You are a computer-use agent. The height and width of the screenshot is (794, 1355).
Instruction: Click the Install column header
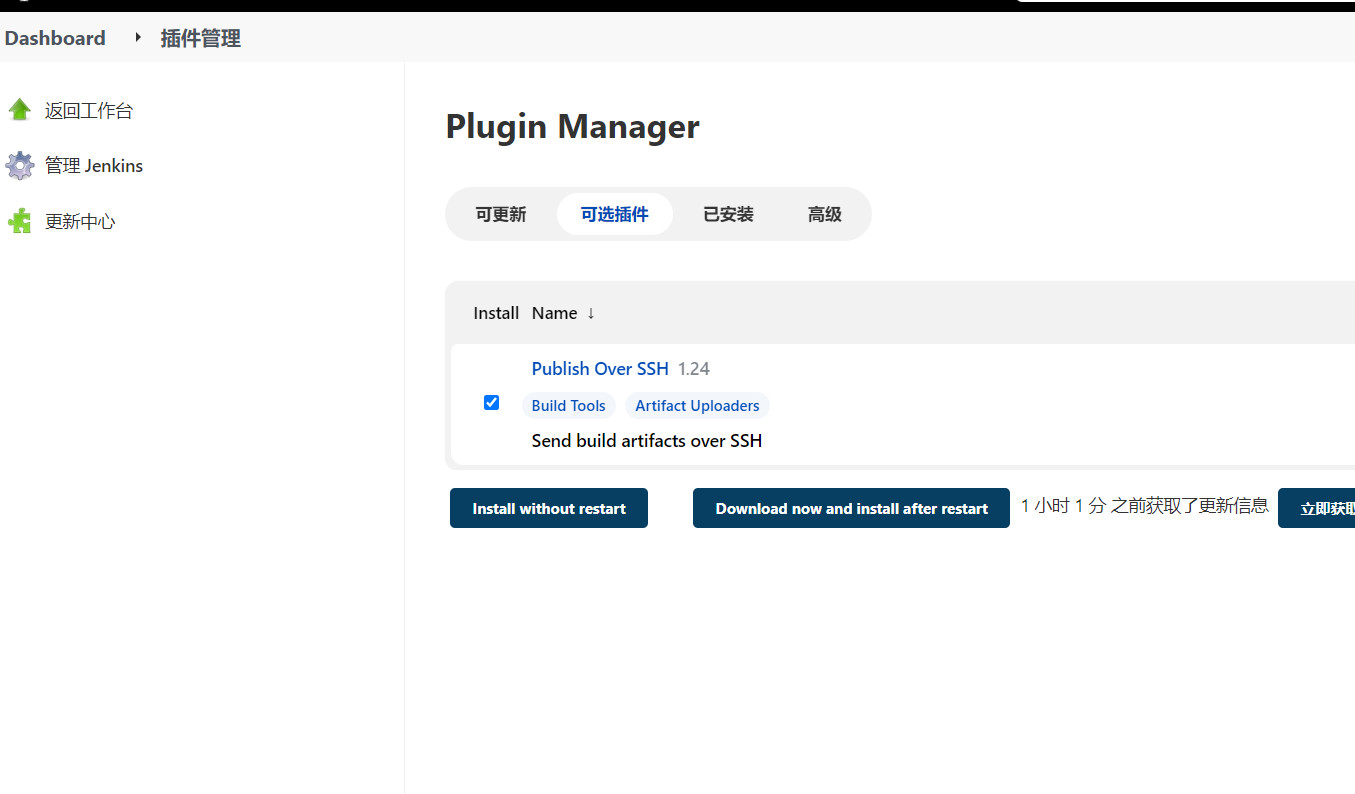click(x=496, y=313)
